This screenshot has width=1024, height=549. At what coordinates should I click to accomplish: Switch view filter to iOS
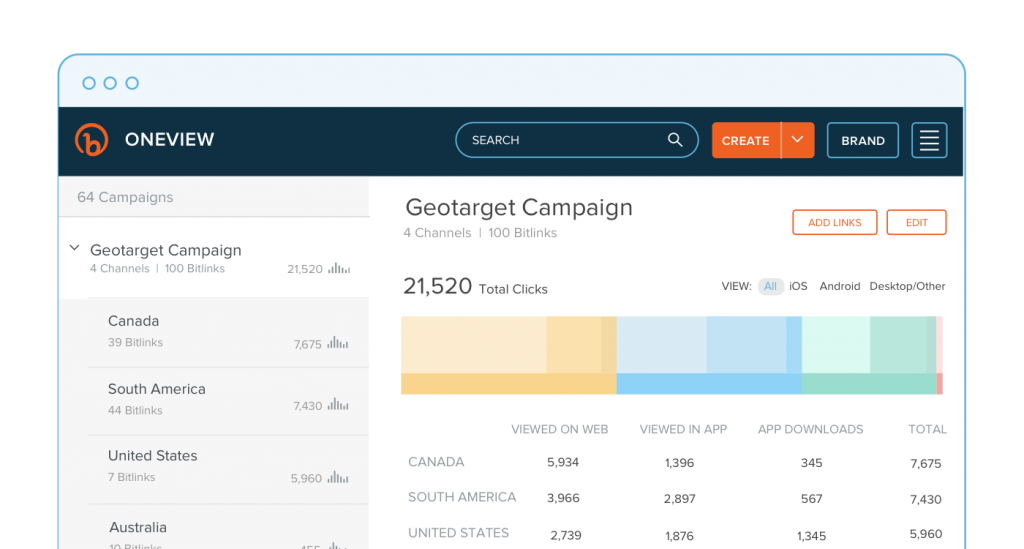click(x=798, y=286)
